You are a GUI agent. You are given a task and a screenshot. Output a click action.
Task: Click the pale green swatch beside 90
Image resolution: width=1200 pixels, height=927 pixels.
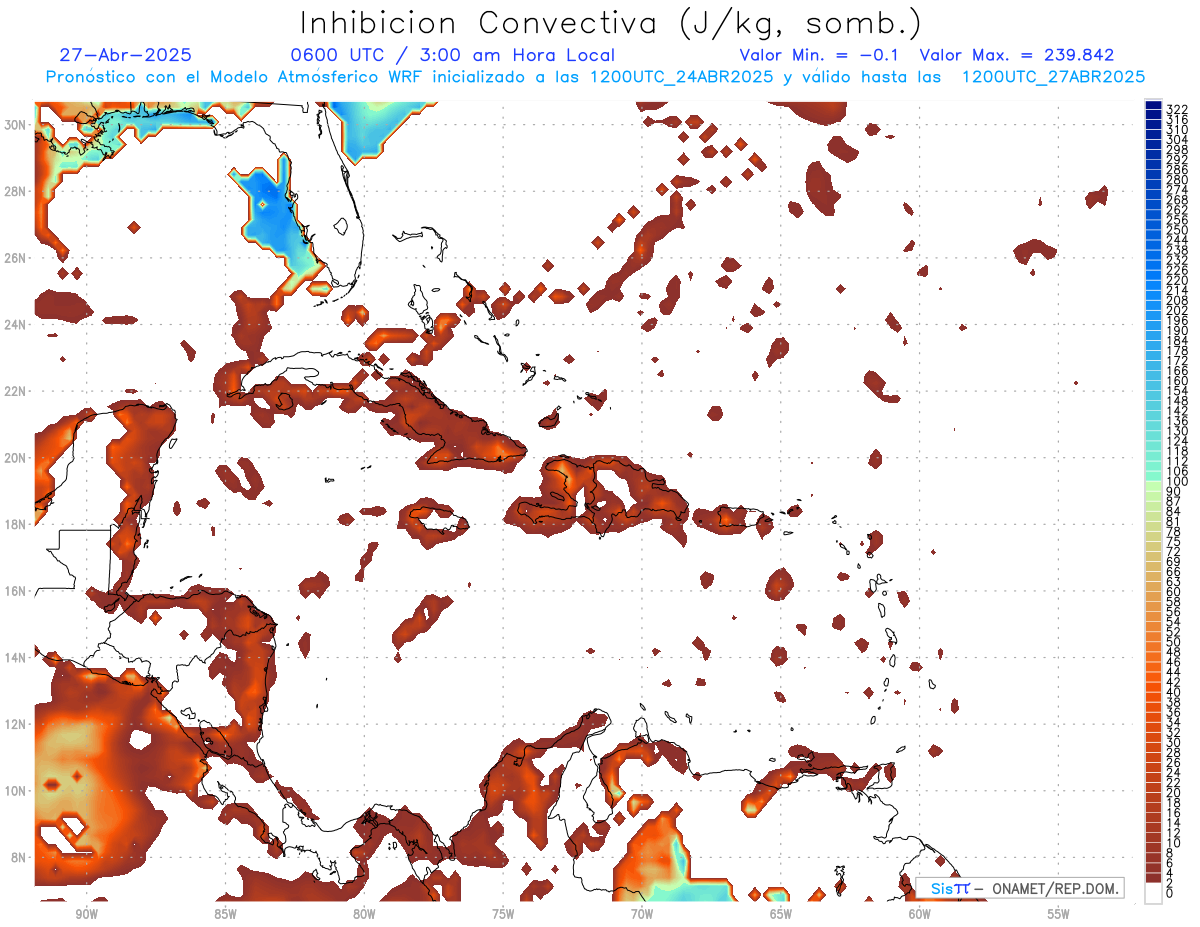click(1153, 487)
